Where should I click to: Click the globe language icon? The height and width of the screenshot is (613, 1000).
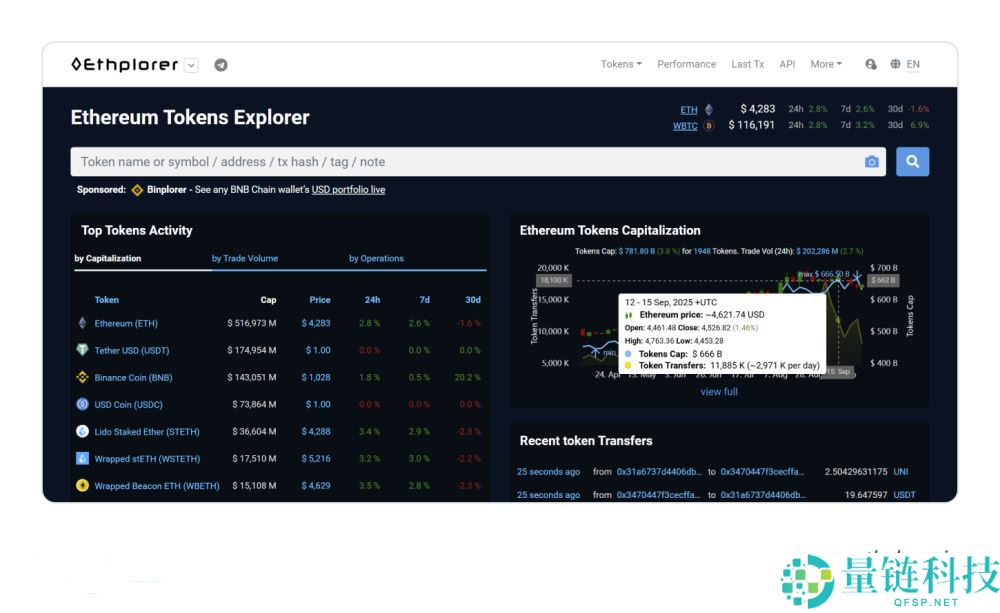click(896, 64)
